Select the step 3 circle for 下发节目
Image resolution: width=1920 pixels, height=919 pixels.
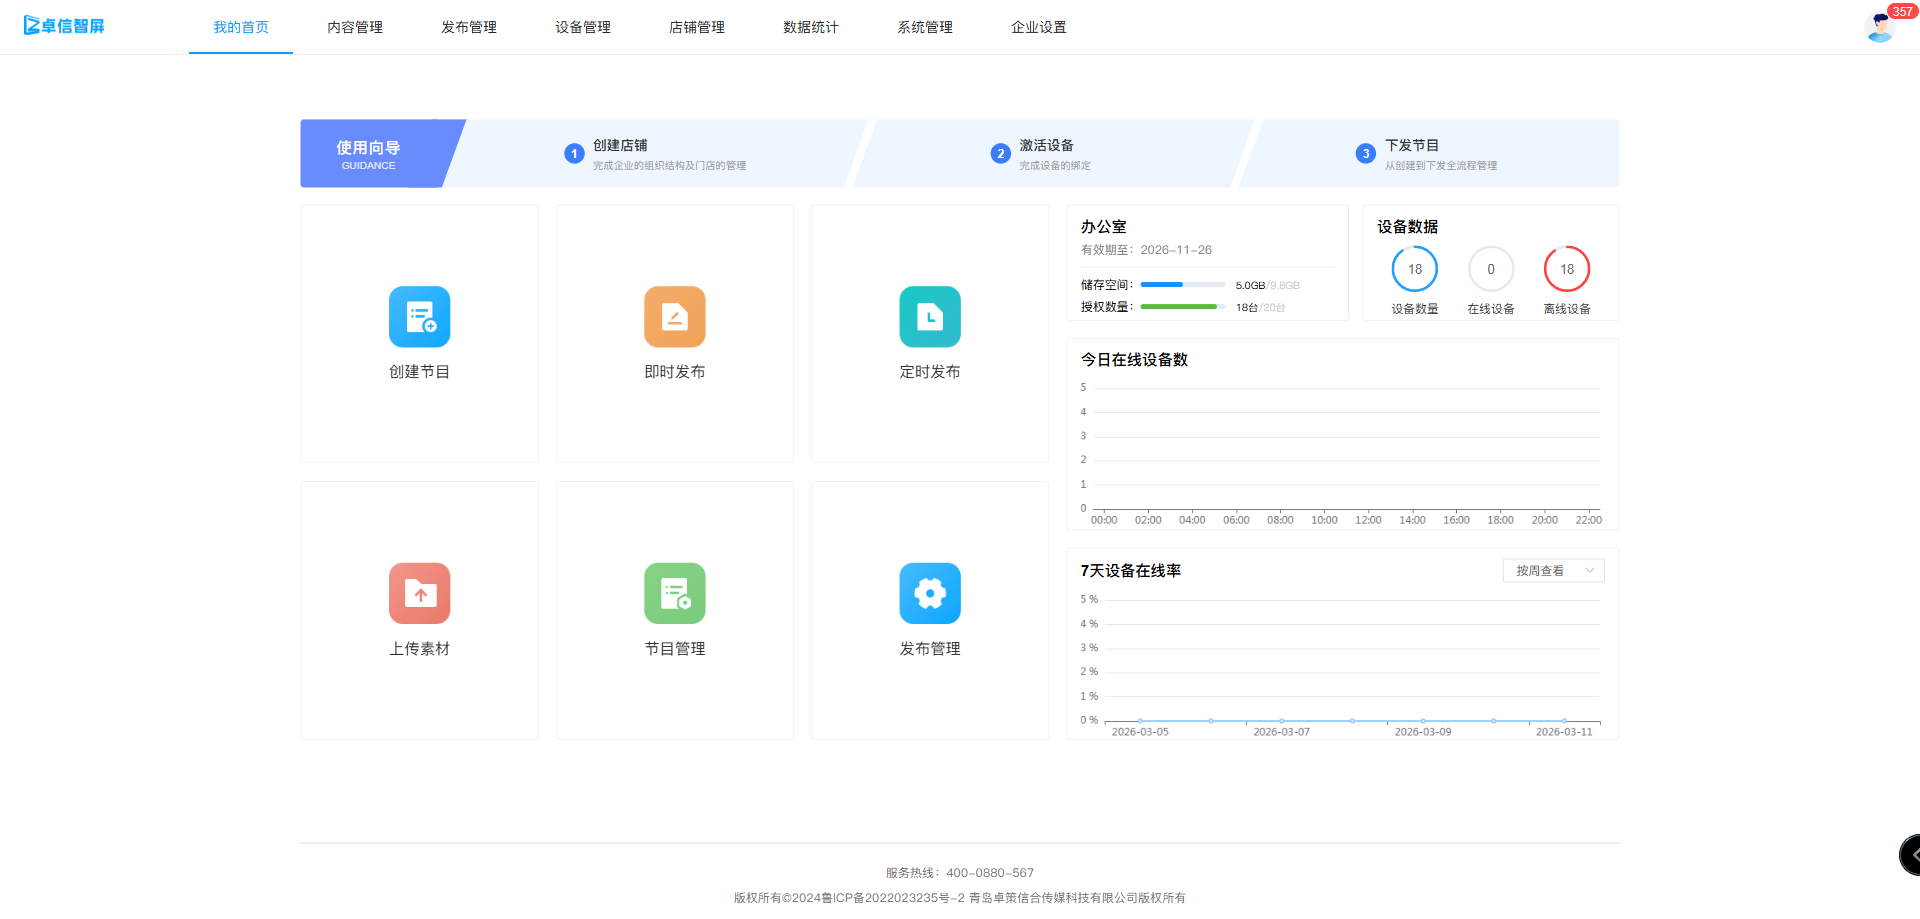click(x=1366, y=153)
